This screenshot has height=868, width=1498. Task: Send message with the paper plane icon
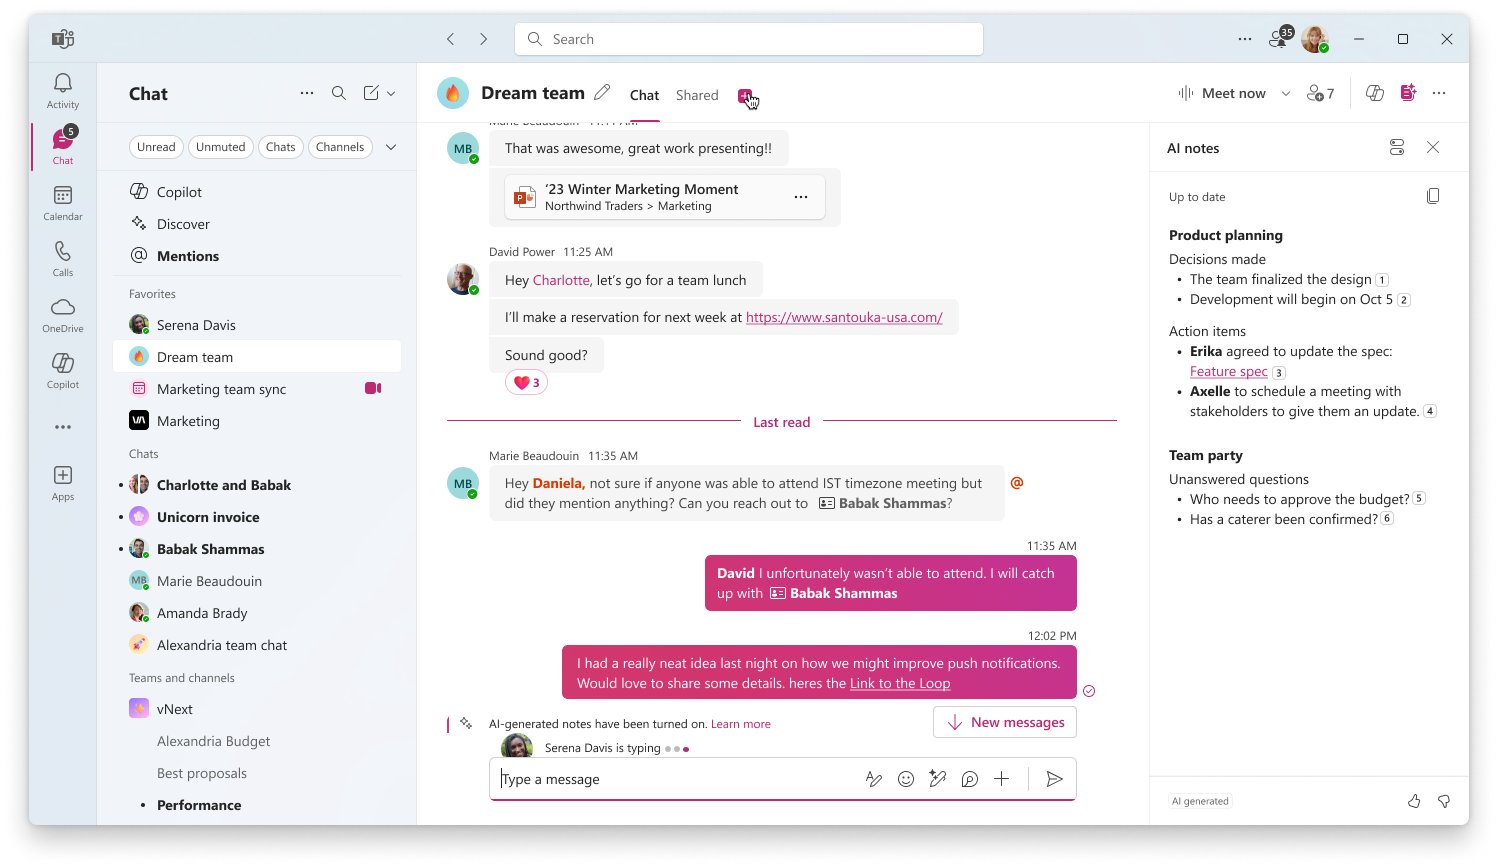[1054, 779]
